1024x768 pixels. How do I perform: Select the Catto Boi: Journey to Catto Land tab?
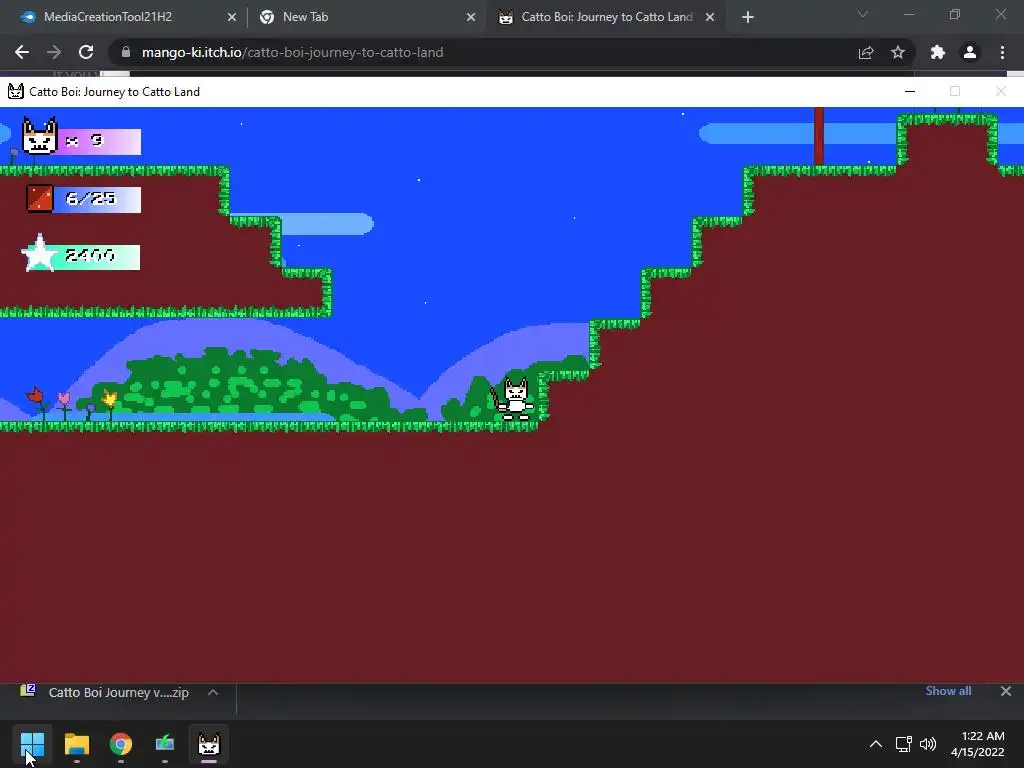click(x=604, y=17)
